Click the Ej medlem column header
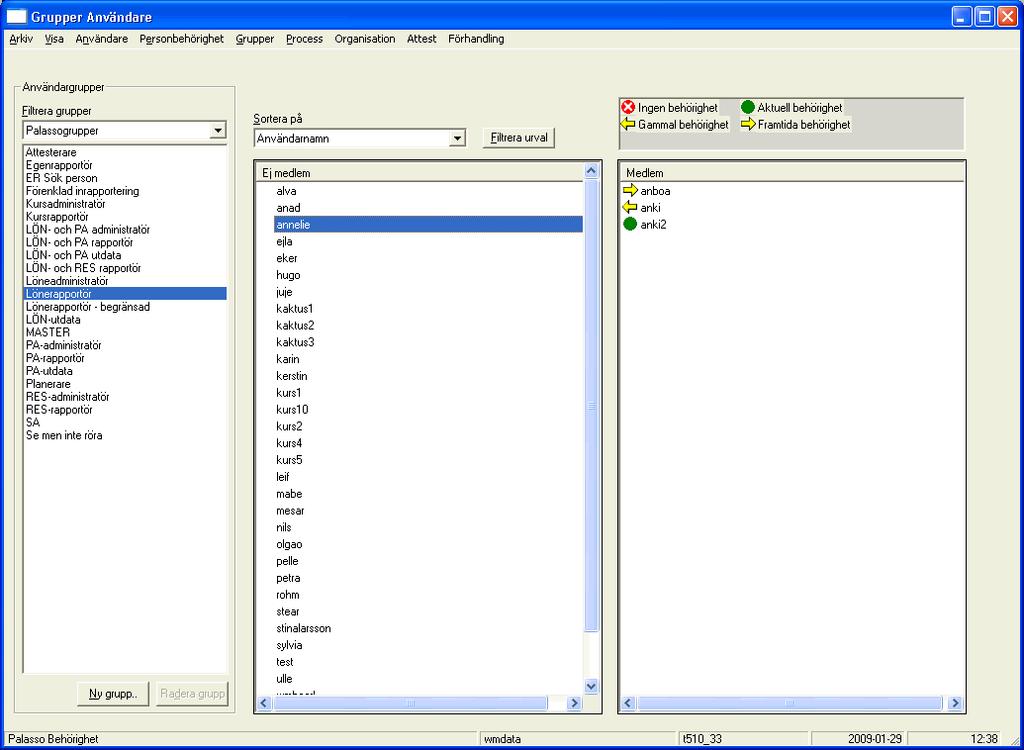The width and height of the screenshot is (1024, 750). point(419,172)
